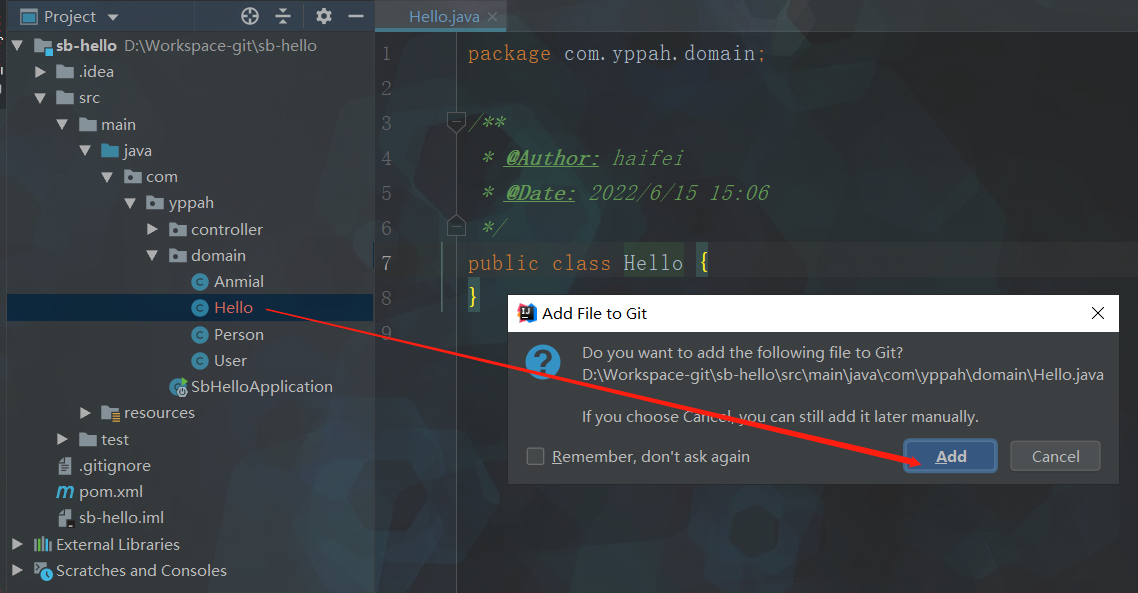Click the collapse all icon in Project panel
This screenshot has height=593, width=1138.
pyautogui.click(x=283, y=16)
